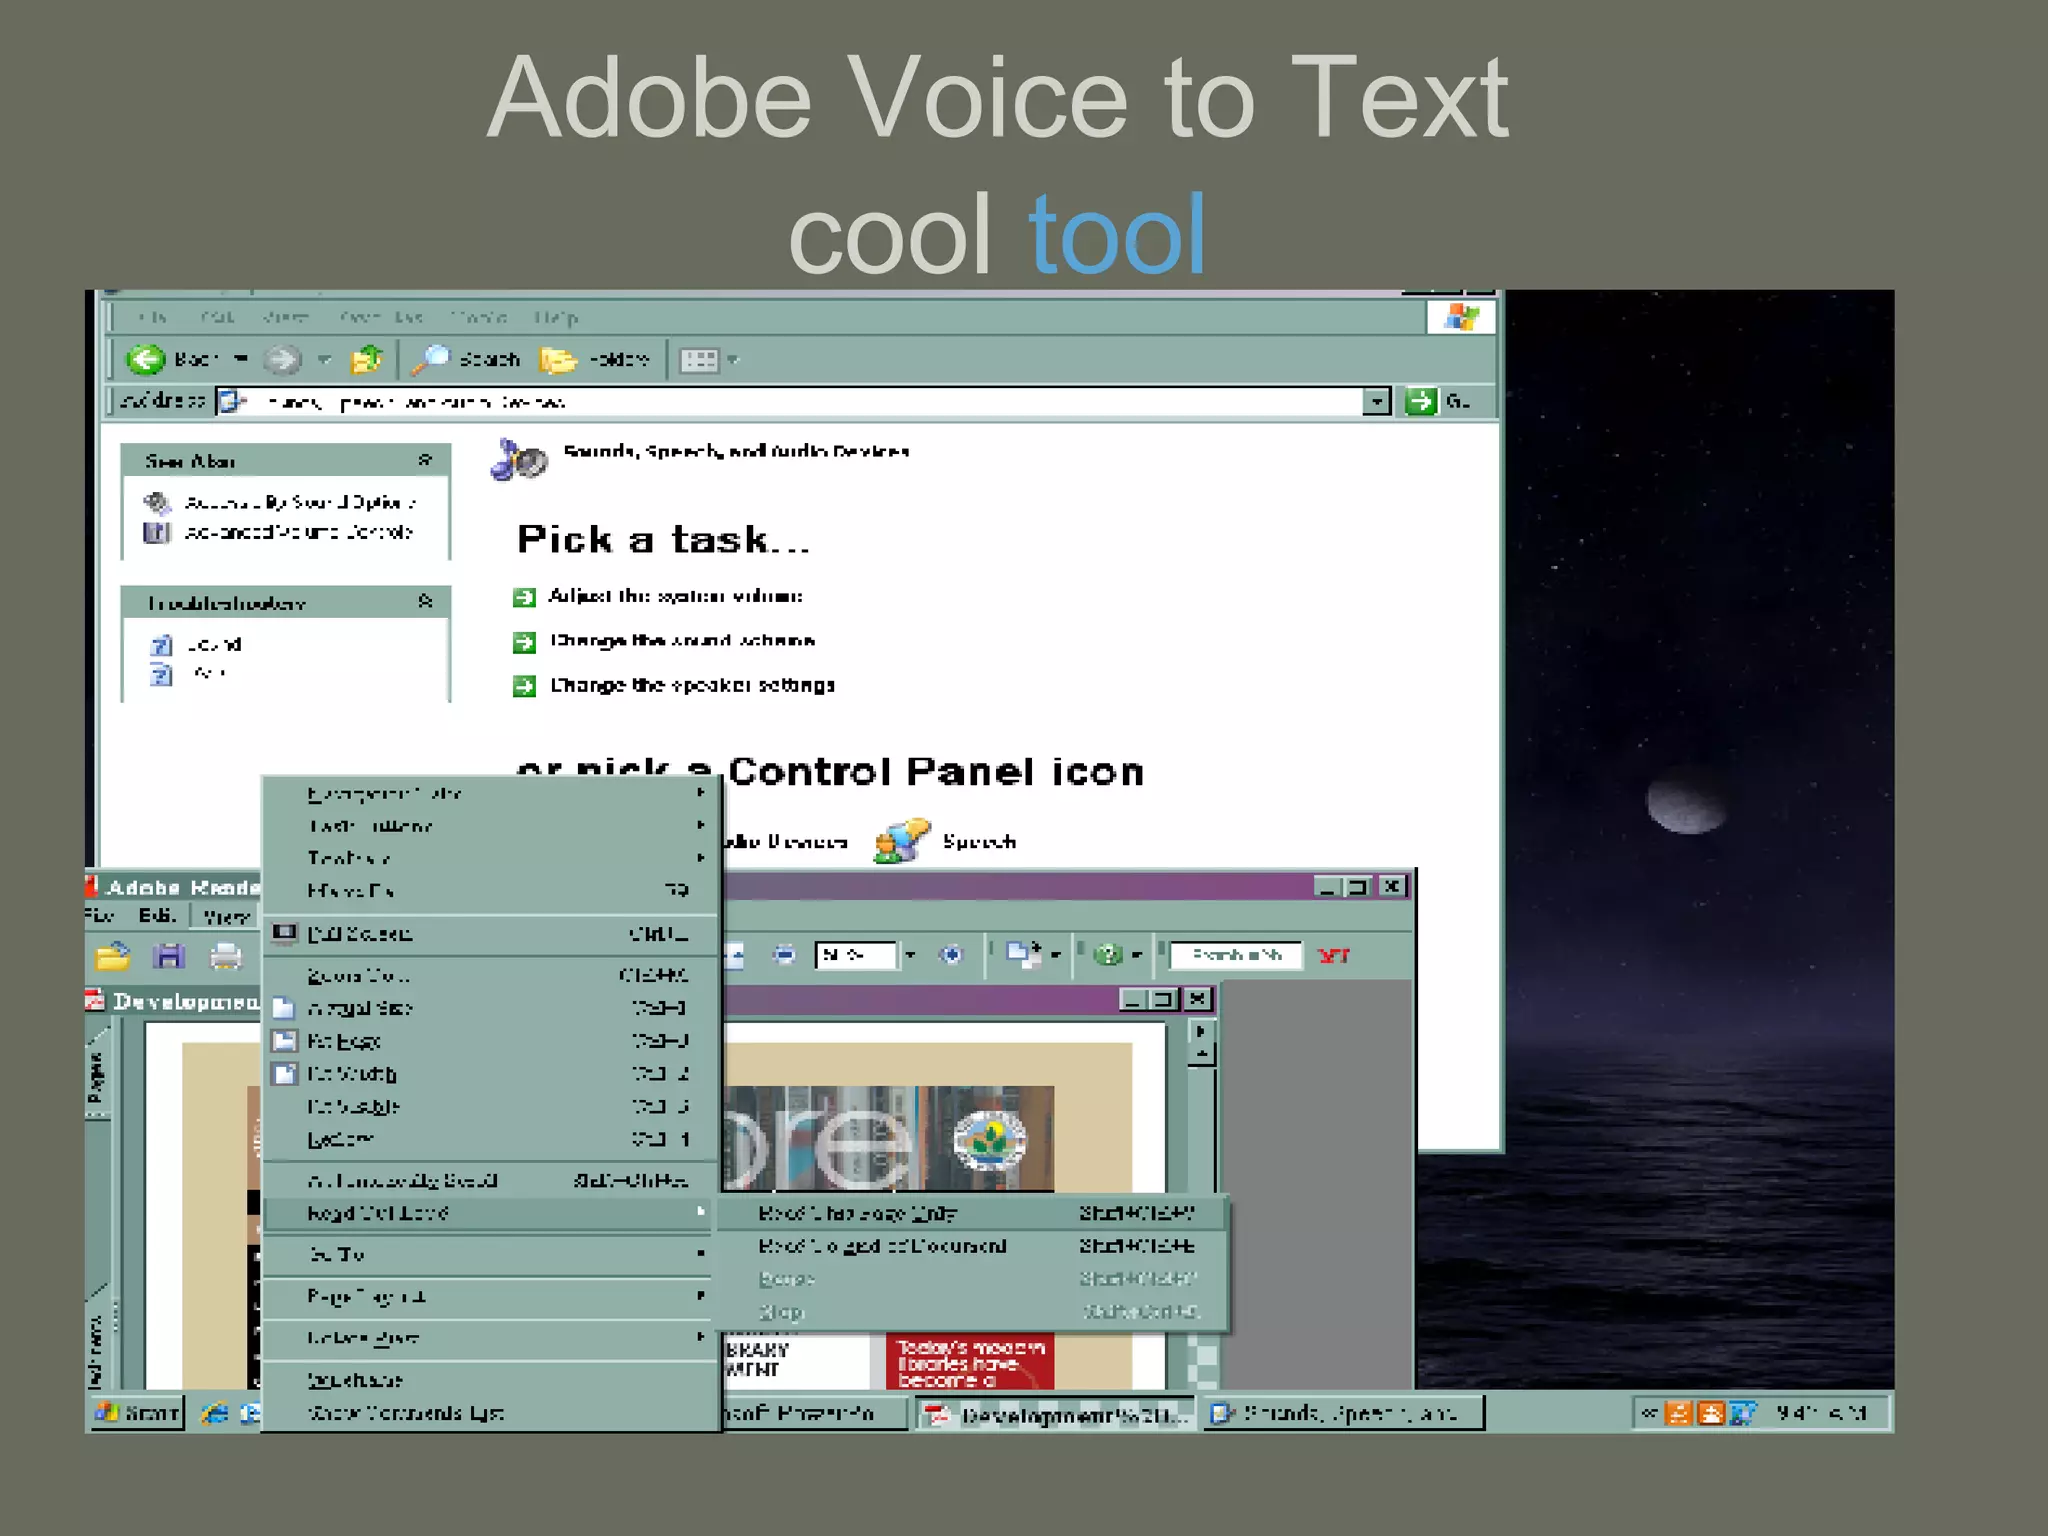Open the Views button dropdown arrow
2048x1536 pixels.
[733, 359]
